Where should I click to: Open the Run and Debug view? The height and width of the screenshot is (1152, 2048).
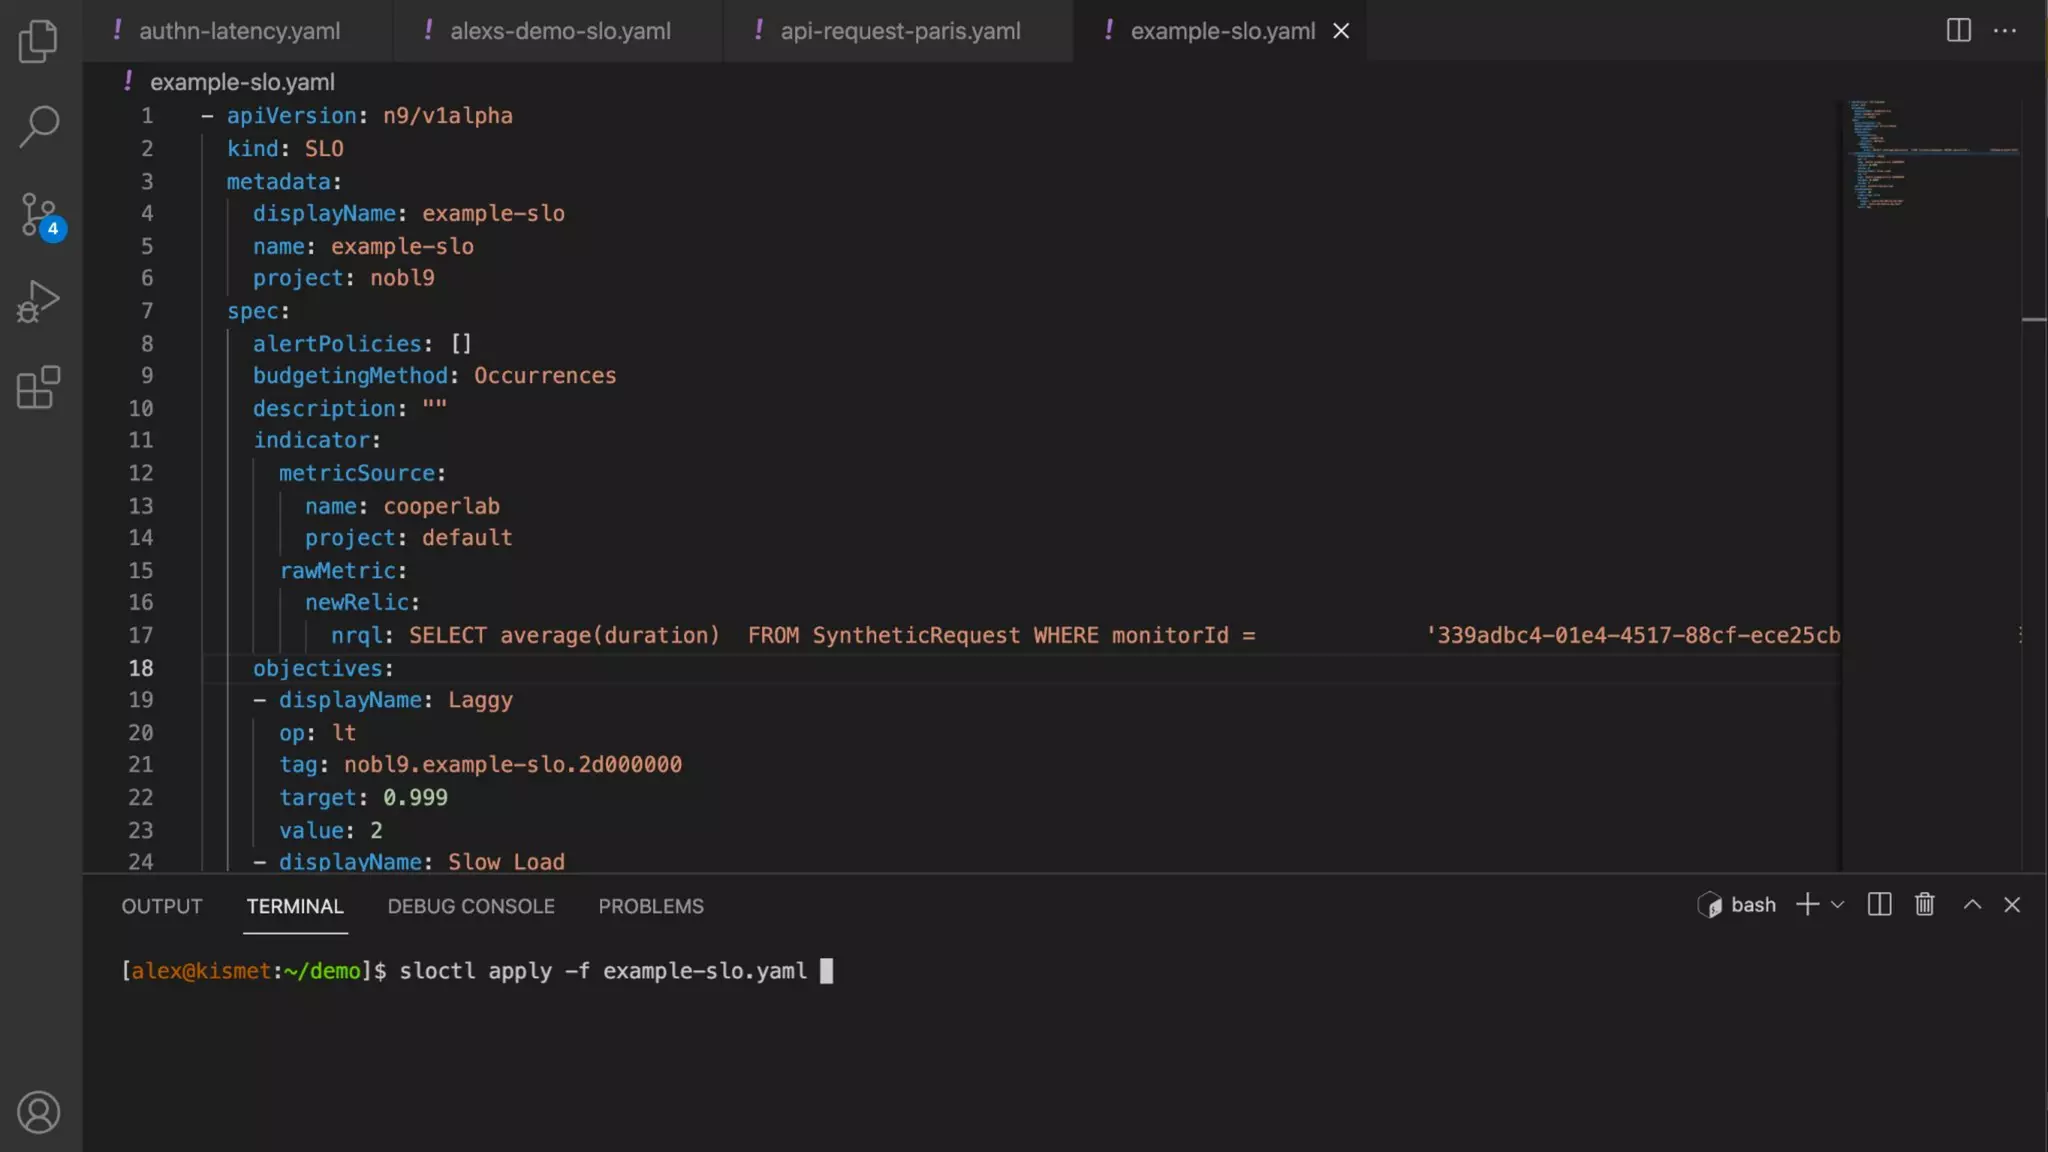pyautogui.click(x=38, y=301)
